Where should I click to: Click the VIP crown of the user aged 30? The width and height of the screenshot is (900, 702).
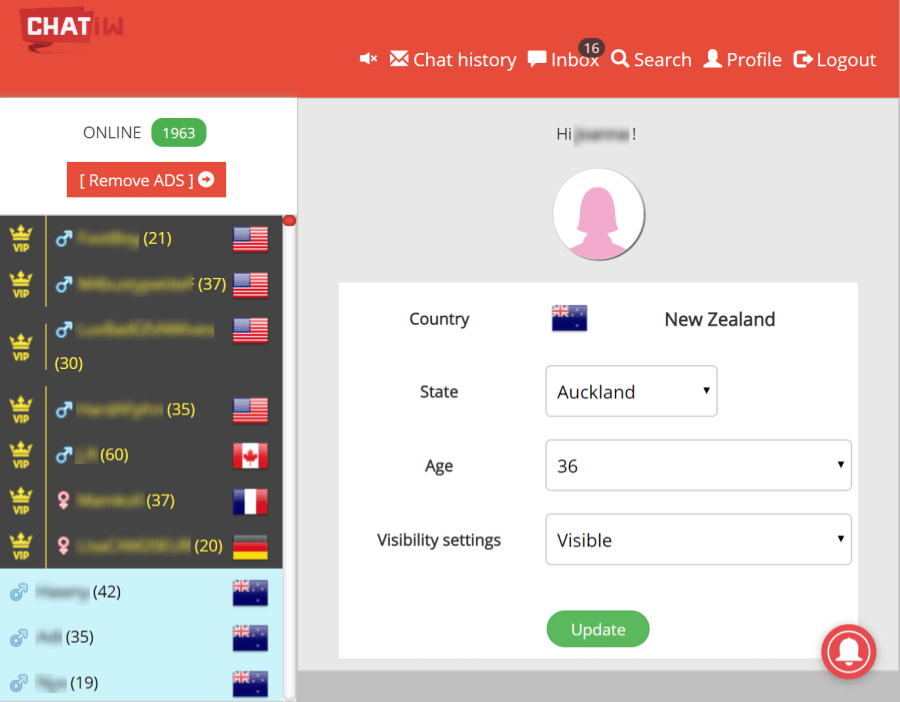pos(21,347)
